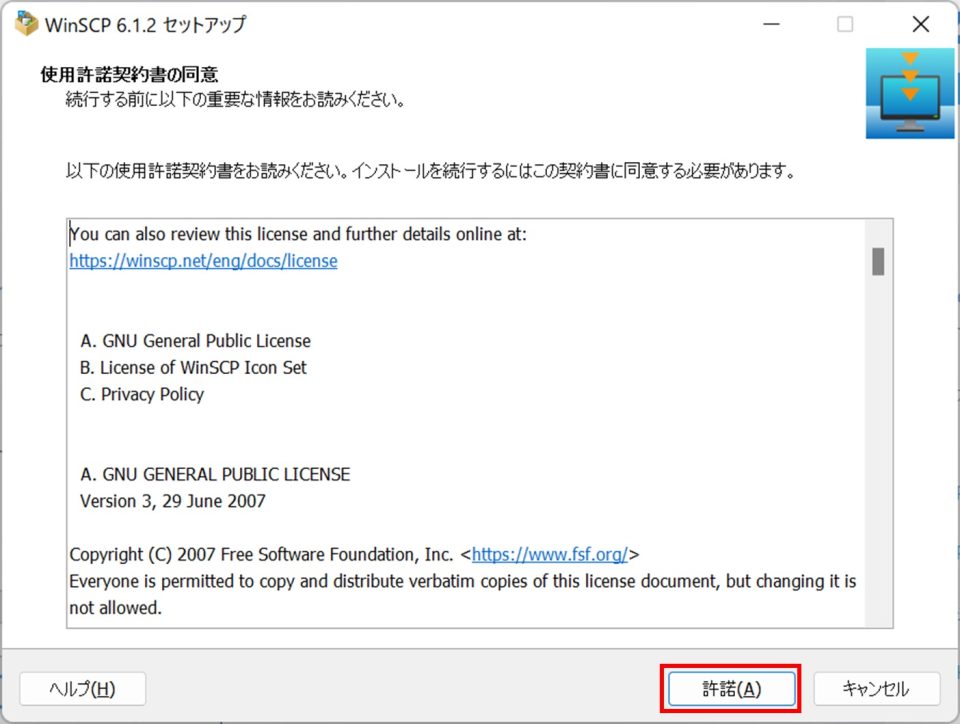This screenshot has height=724, width=960.
Task: Click the 許諾(A) button to accept license
Action: 731,689
